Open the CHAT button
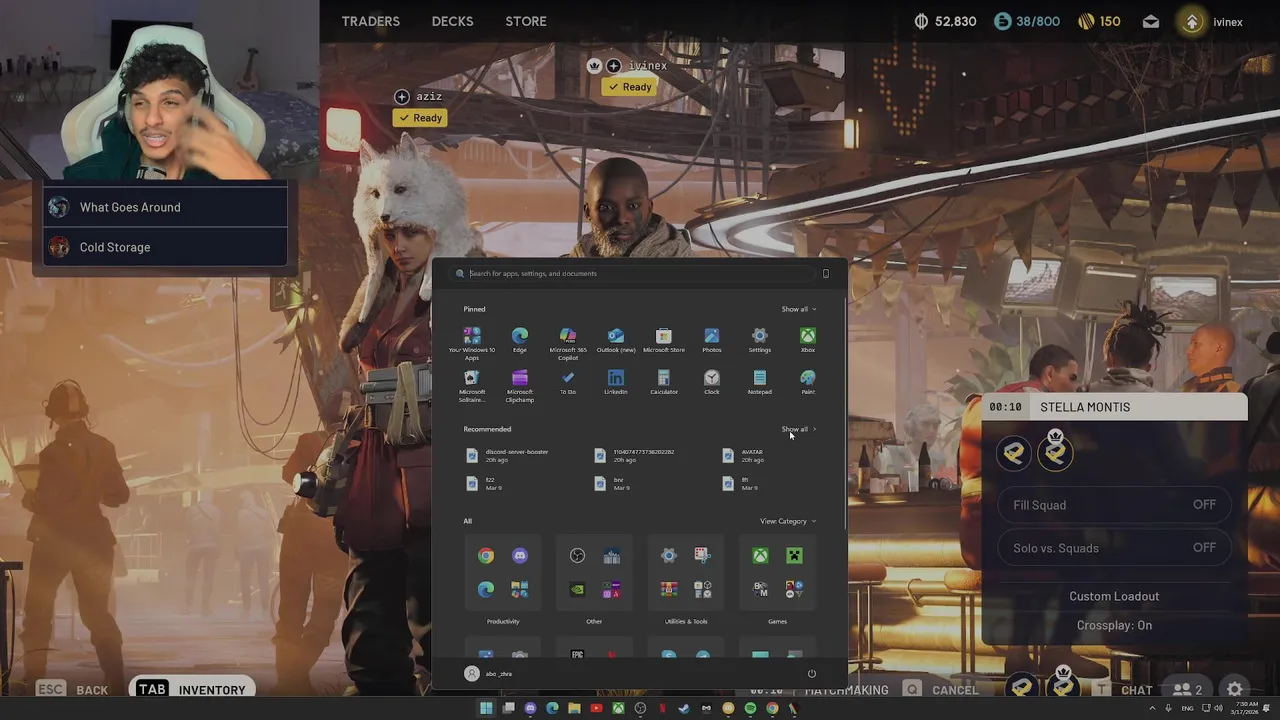The image size is (1280, 720). [1124, 690]
